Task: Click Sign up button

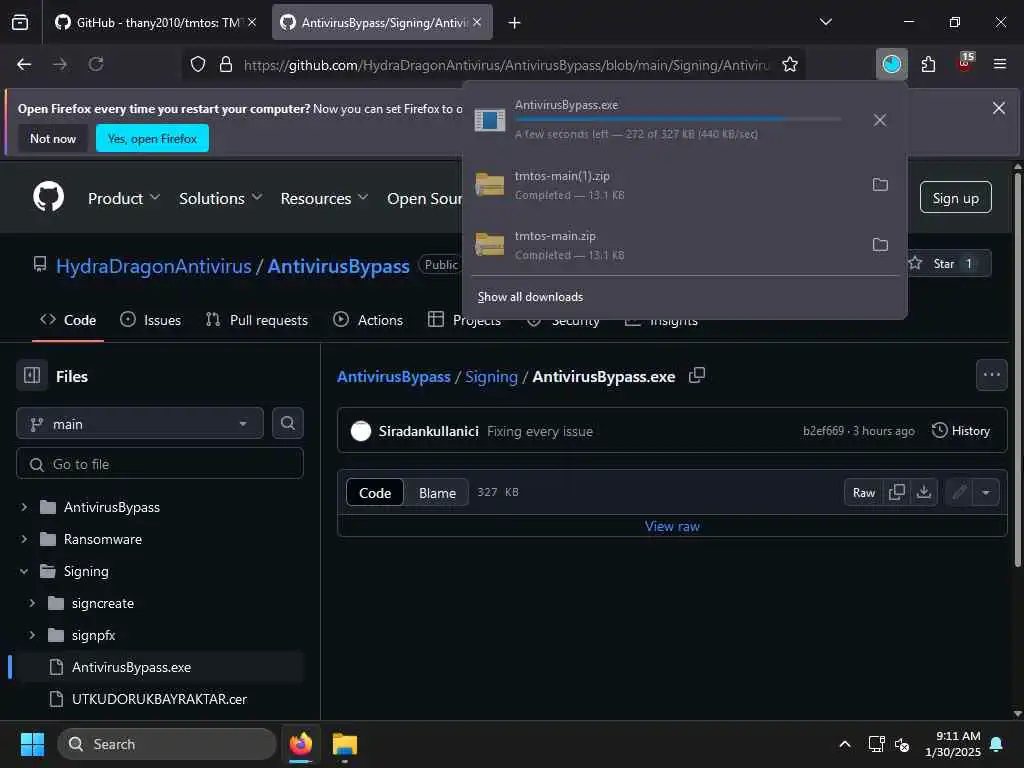Action: [x=955, y=198]
